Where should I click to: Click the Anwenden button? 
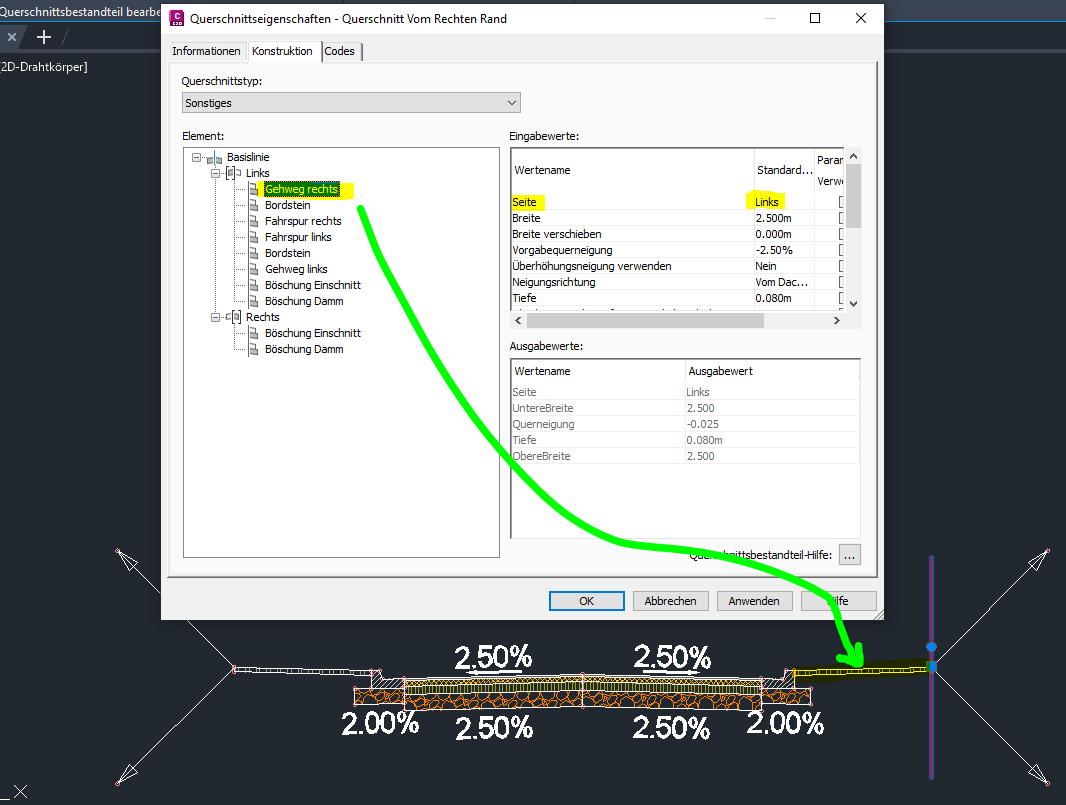coord(754,601)
